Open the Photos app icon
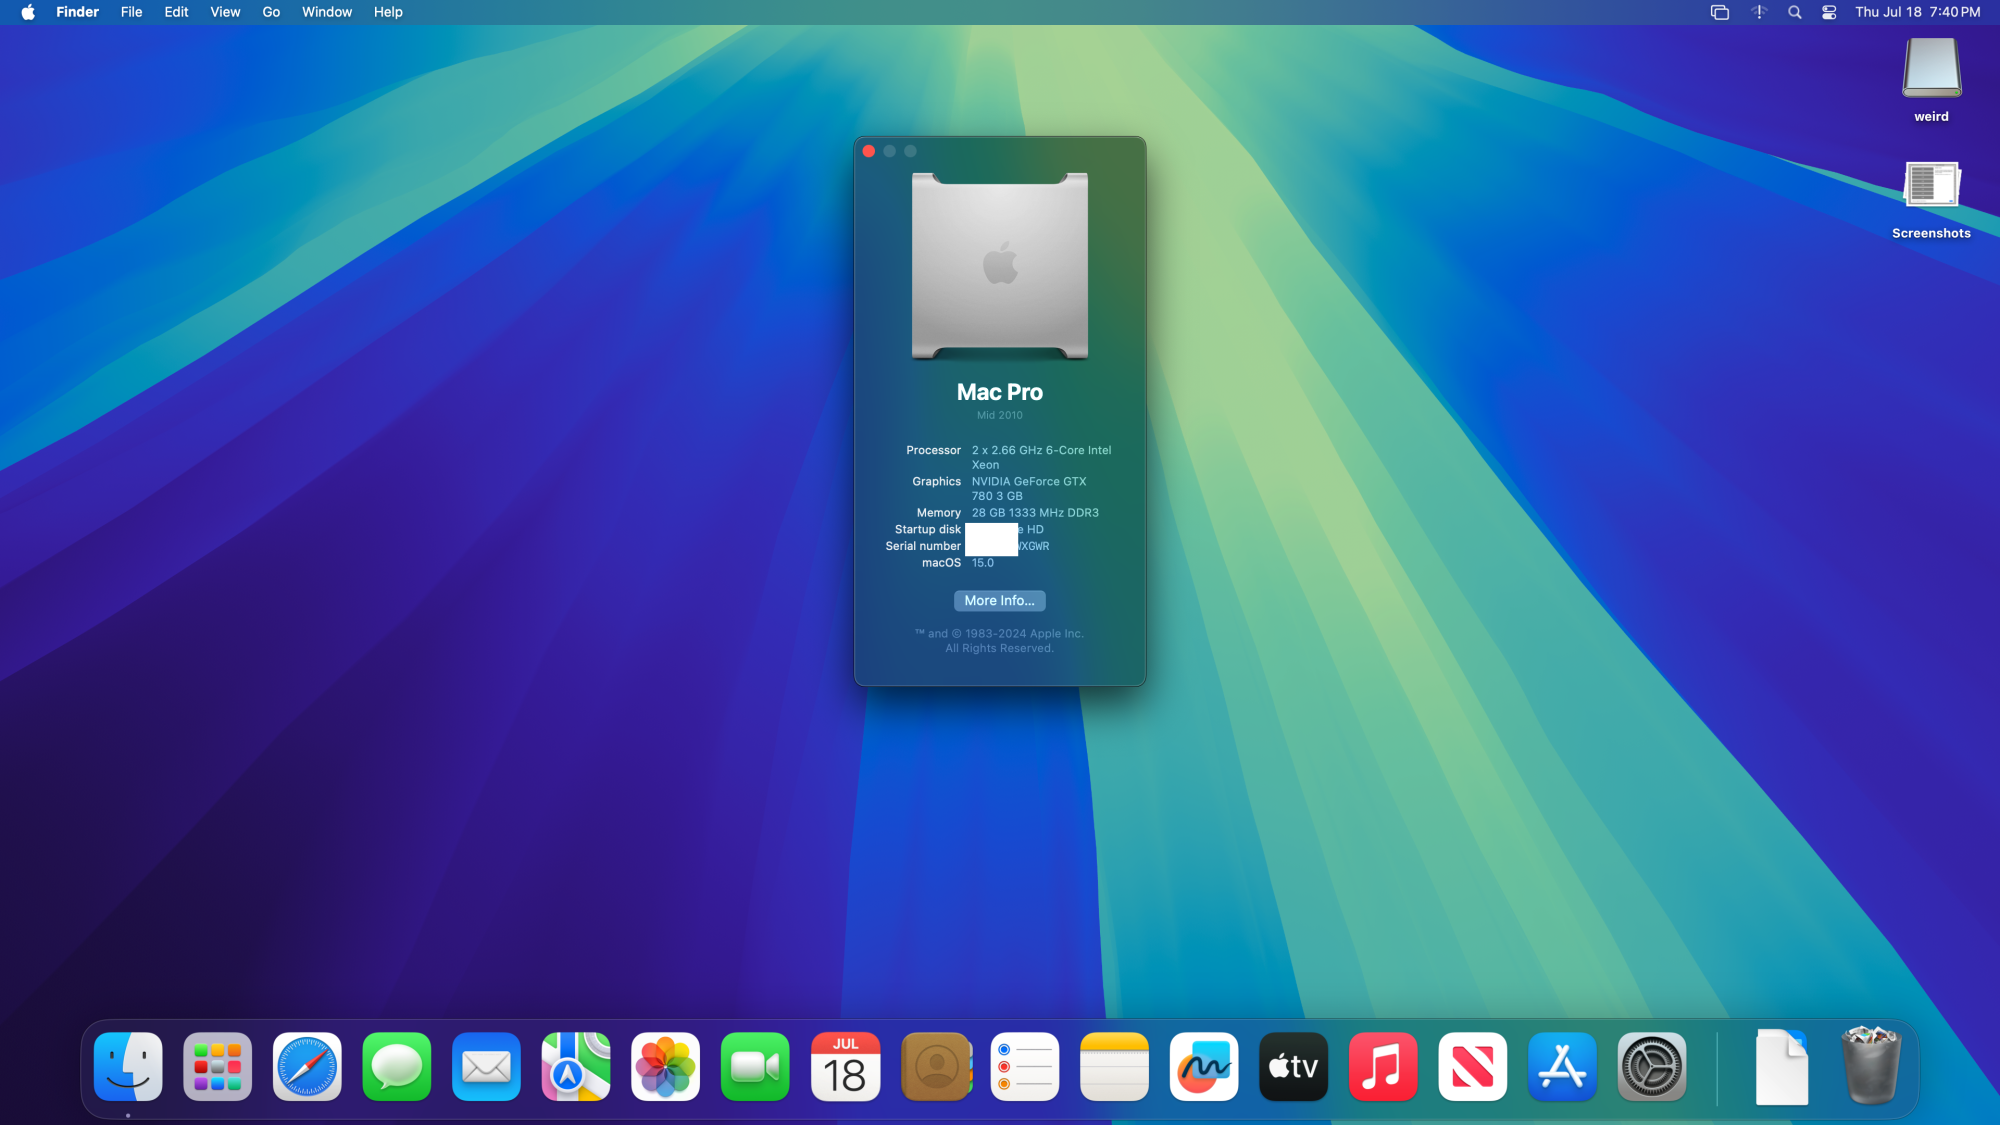Screen dimensions: 2000x1125 666,1067
